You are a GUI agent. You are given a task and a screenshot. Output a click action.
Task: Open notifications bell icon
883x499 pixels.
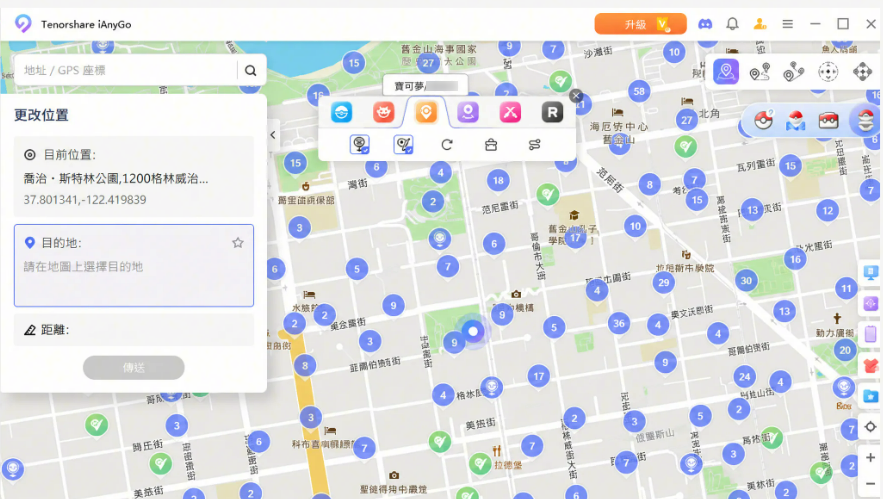[x=732, y=24]
